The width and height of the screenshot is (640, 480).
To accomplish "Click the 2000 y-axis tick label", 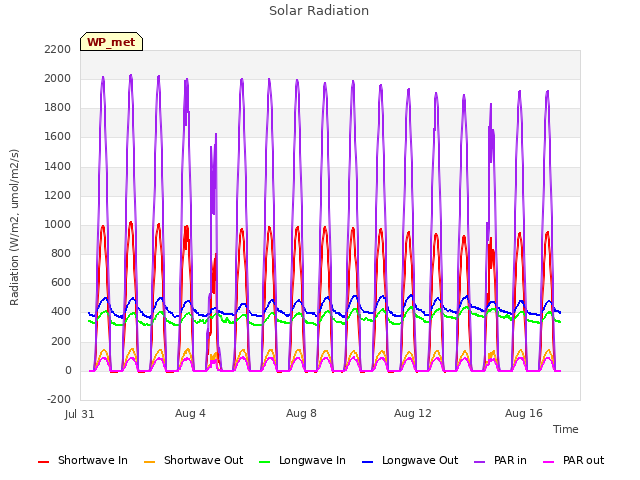I will (x=58, y=78).
